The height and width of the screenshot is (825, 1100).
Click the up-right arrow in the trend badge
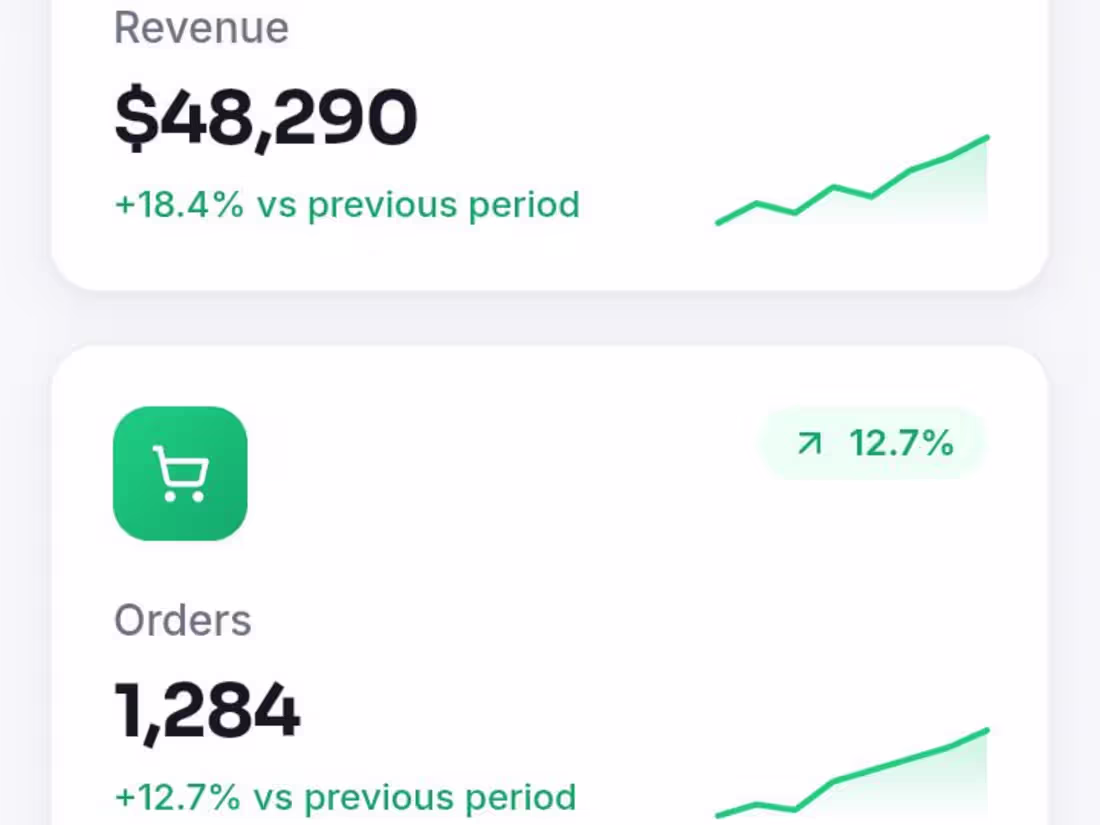[x=809, y=443]
